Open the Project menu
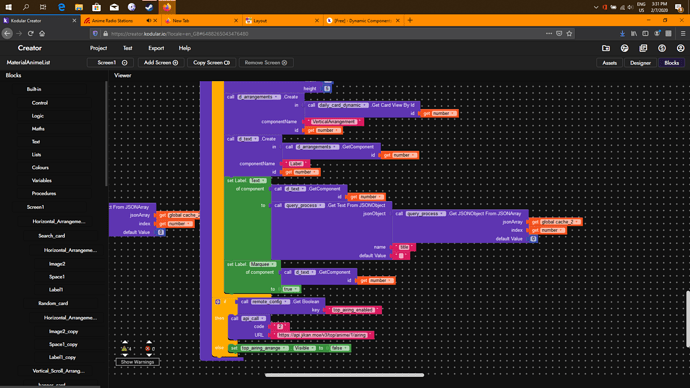 click(99, 48)
